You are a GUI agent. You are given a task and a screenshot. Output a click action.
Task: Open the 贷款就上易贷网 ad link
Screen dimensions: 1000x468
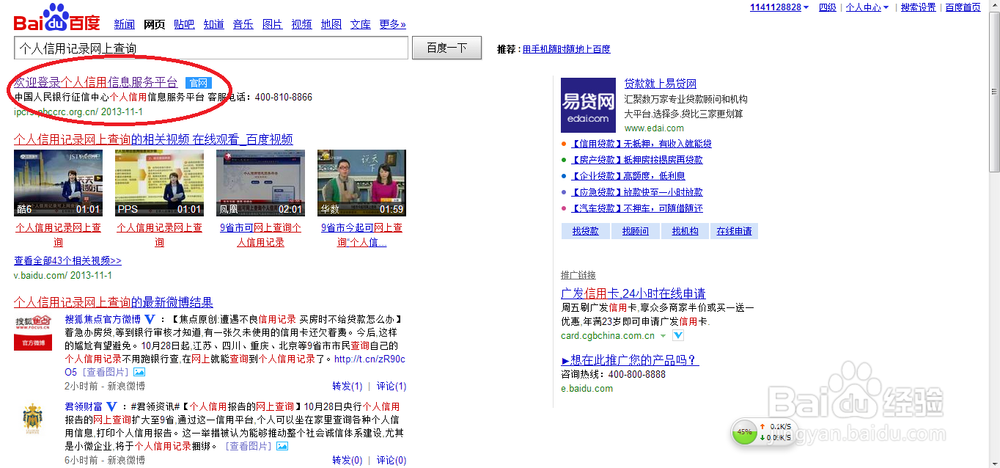click(660, 84)
